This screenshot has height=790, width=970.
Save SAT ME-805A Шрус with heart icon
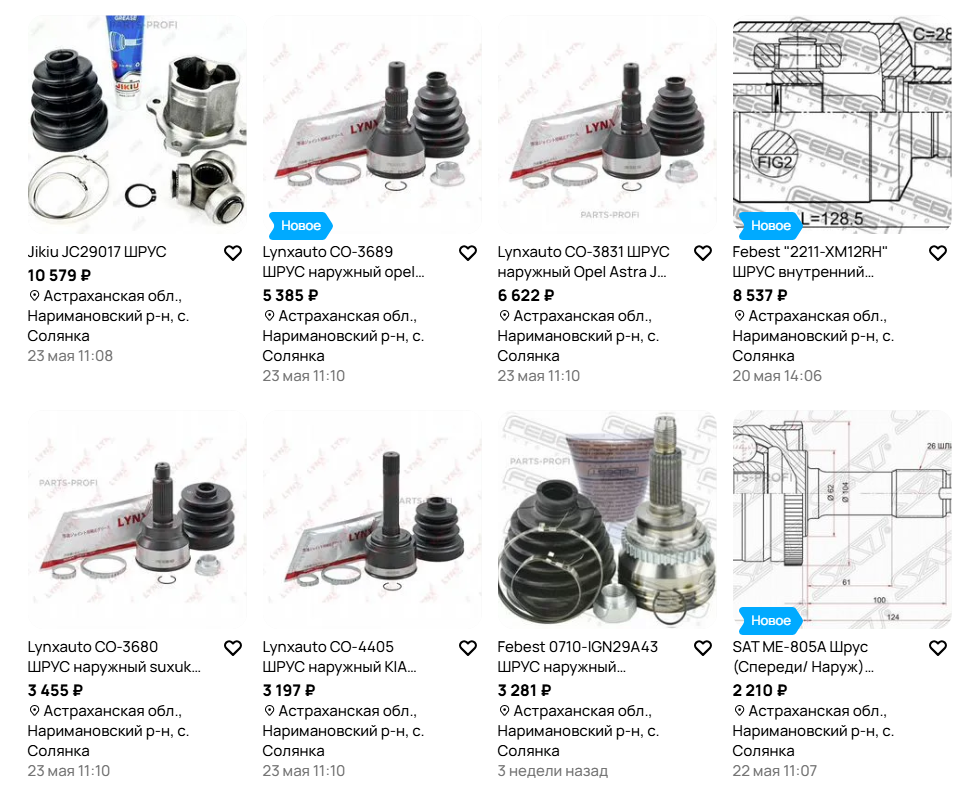point(938,648)
